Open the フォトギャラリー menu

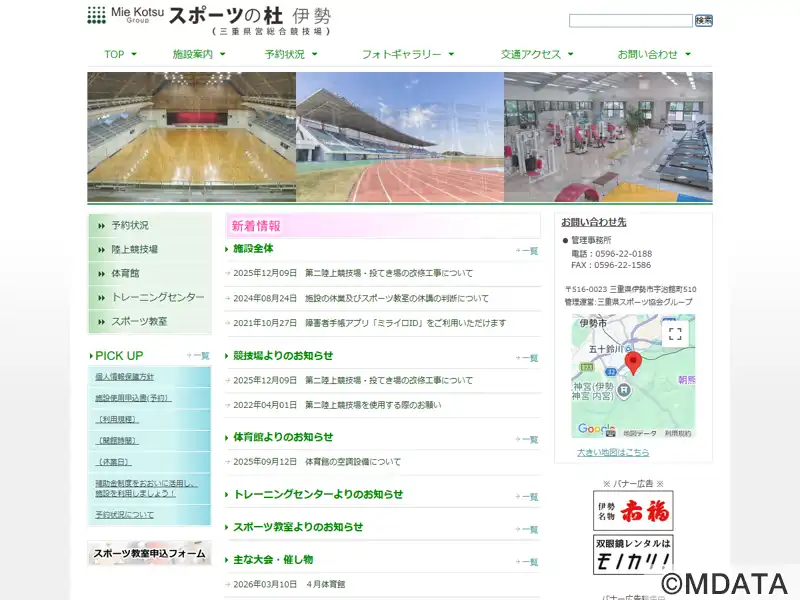[402, 54]
